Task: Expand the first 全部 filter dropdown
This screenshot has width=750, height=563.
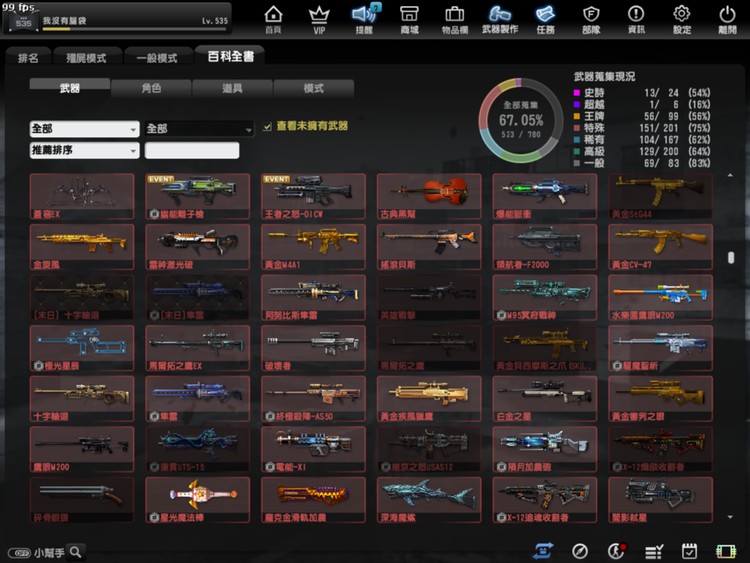Action: pos(84,129)
